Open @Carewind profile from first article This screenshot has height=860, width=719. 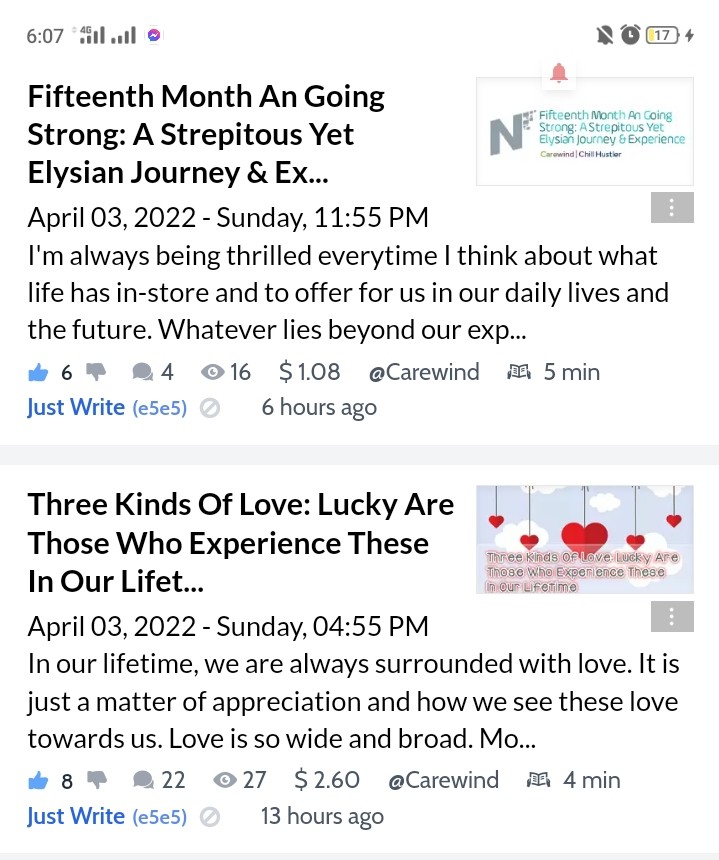click(424, 372)
